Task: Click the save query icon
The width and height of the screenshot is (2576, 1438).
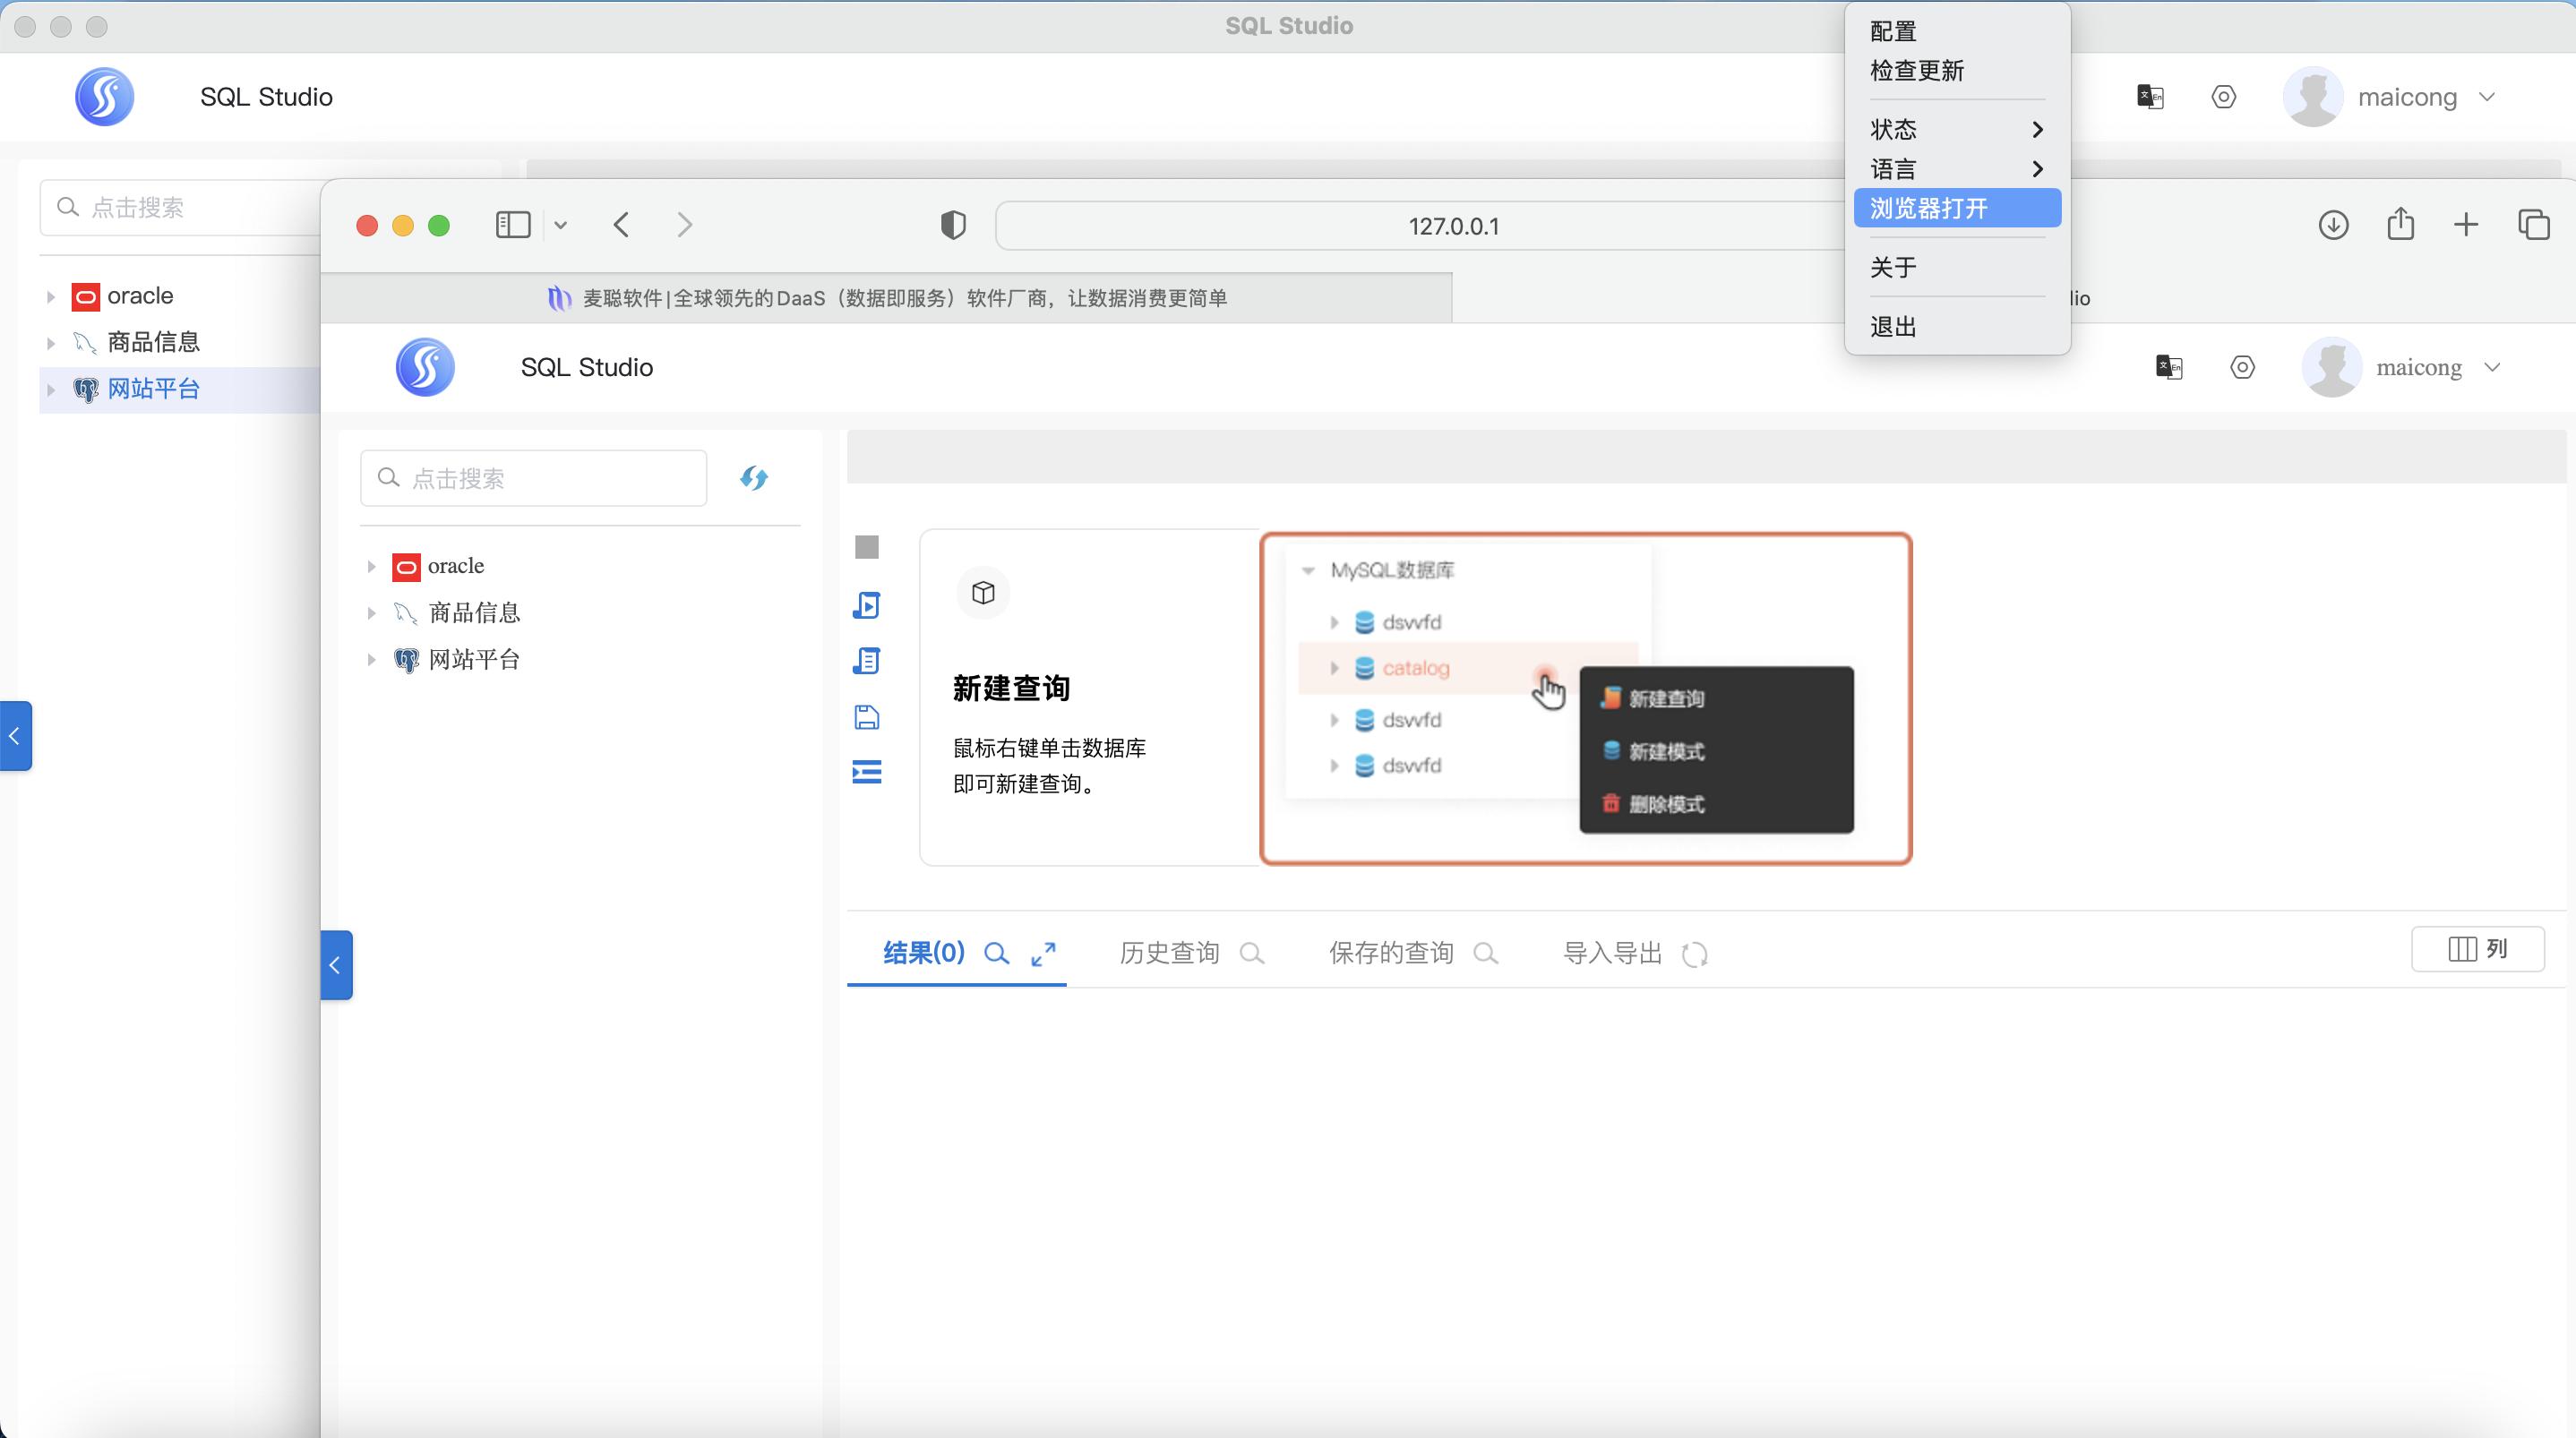Action: click(x=865, y=717)
